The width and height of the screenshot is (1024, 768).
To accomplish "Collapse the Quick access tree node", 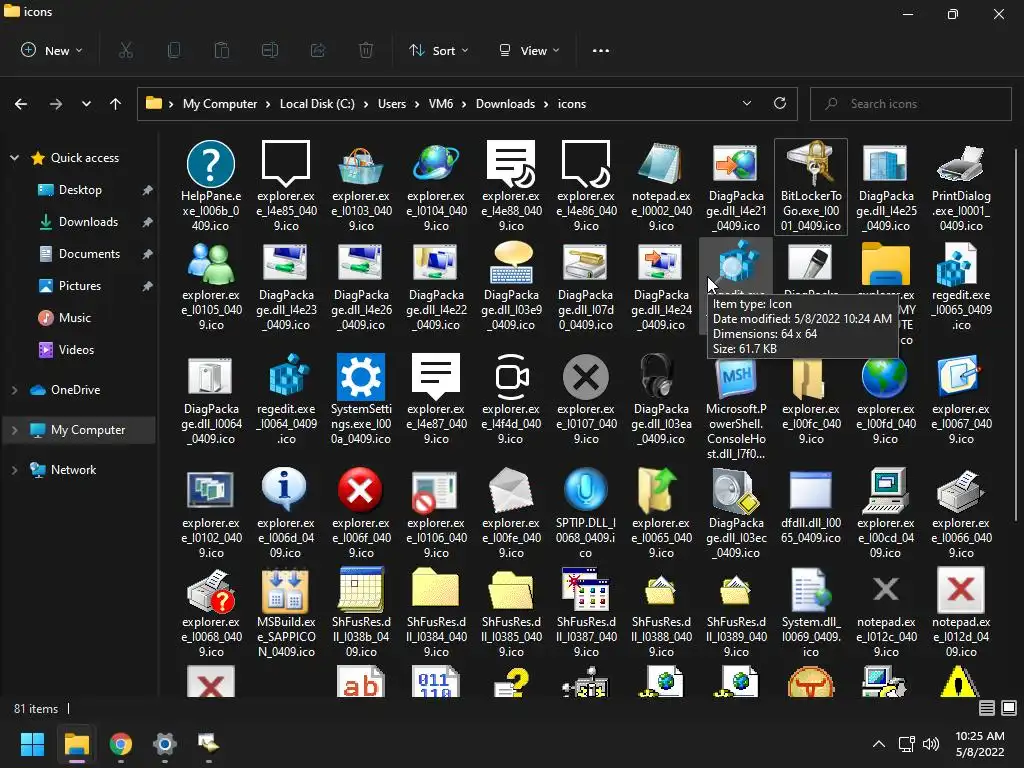I will pyautogui.click(x=14, y=157).
